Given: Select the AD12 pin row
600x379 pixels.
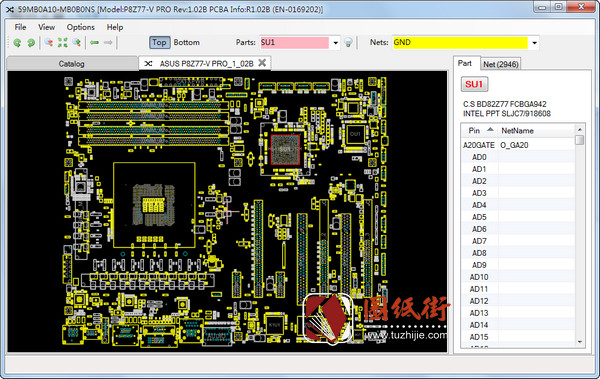Looking at the screenshot, I should click(x=518, y=301).
